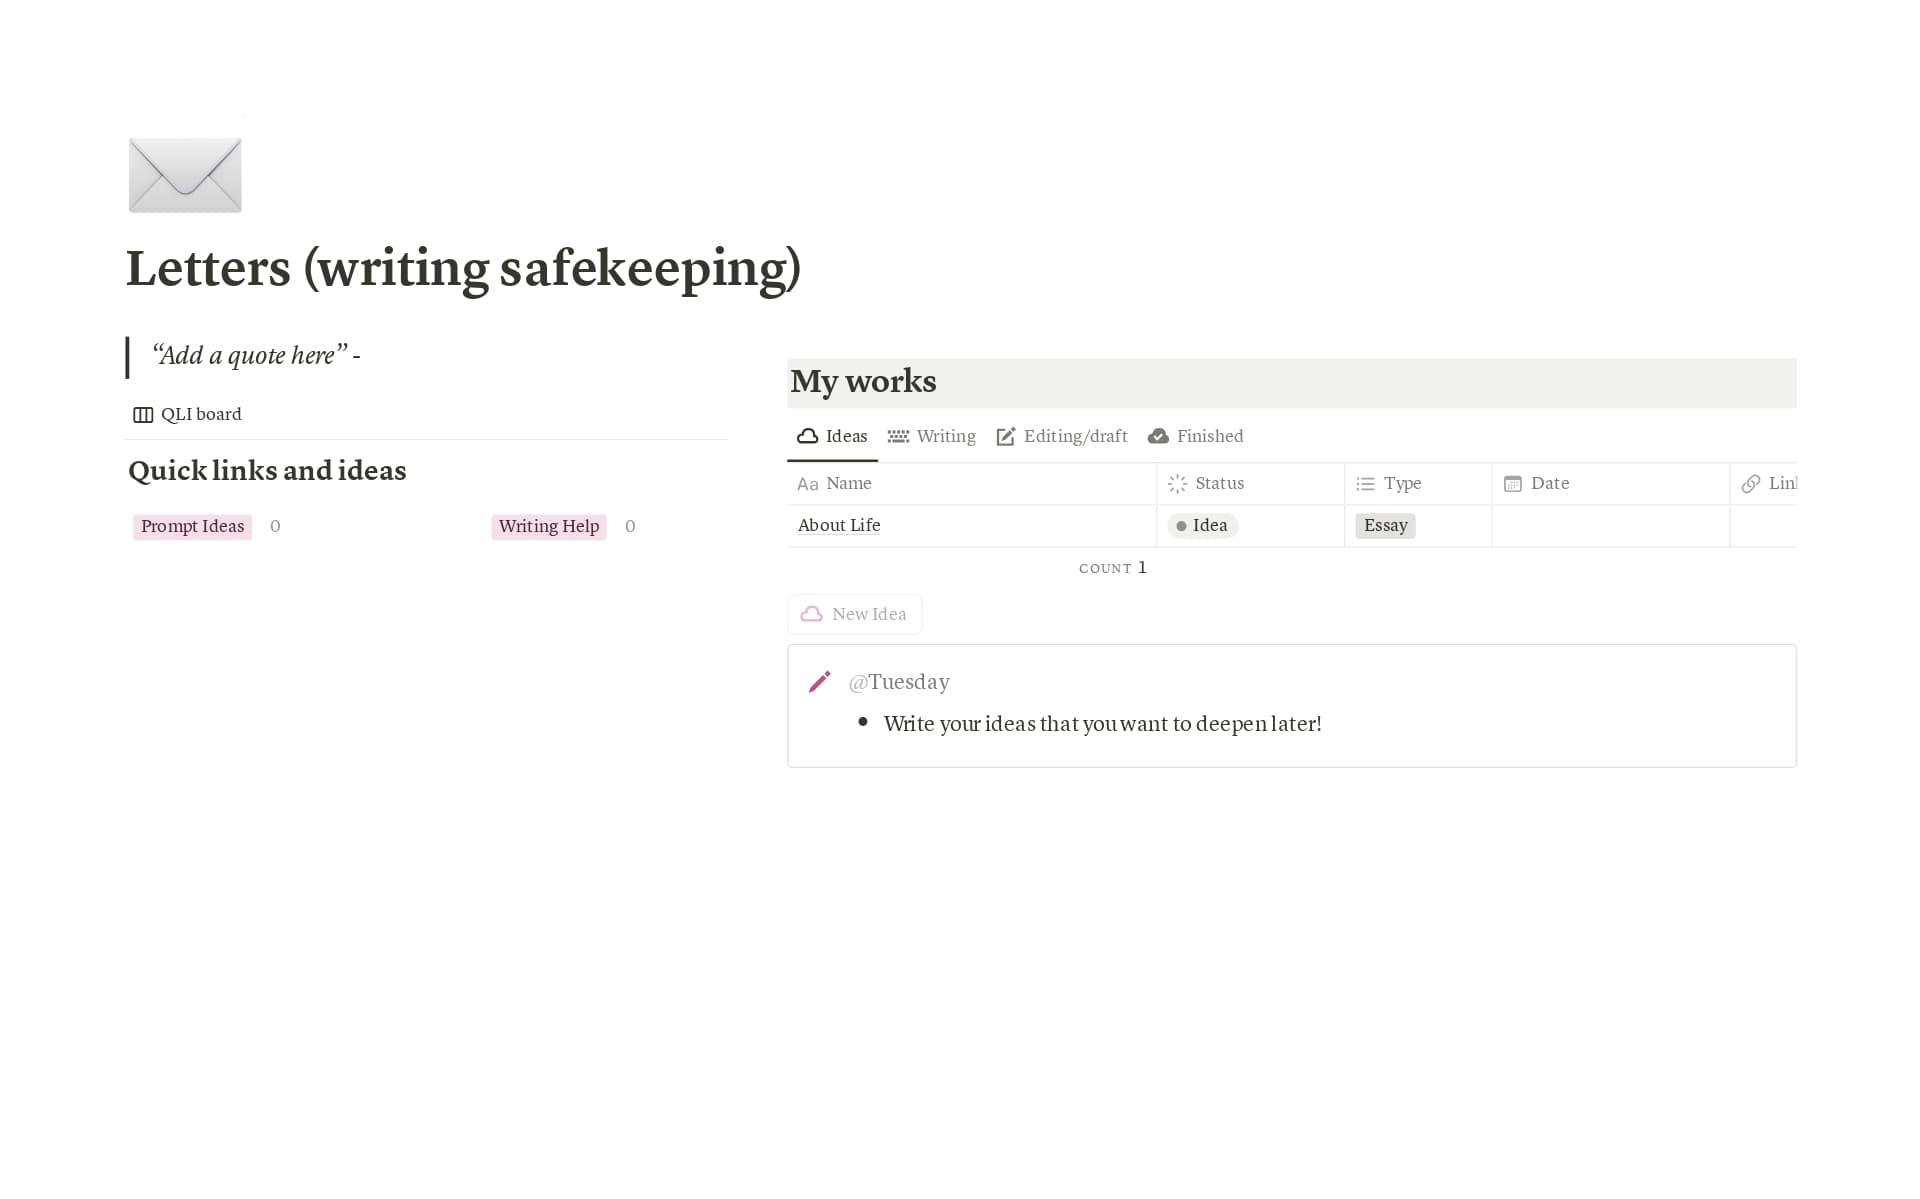
Task: Click the @Tuesday mention
Action: click(x=899, y=681)
